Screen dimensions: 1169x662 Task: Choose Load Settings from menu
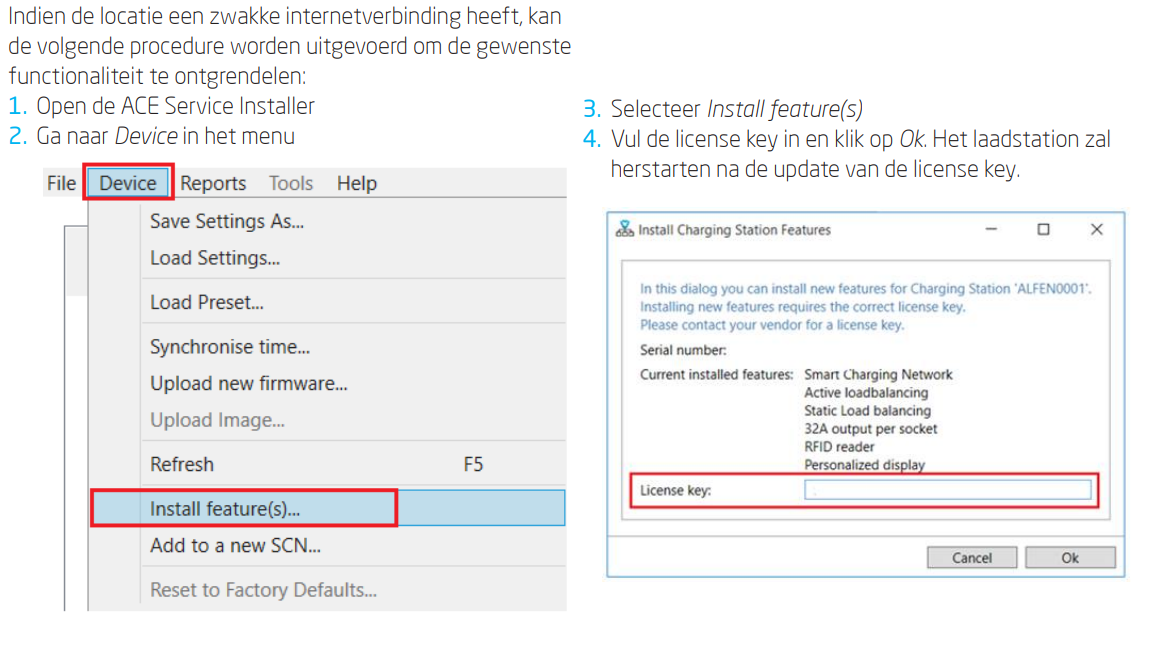tap(215, 258)
